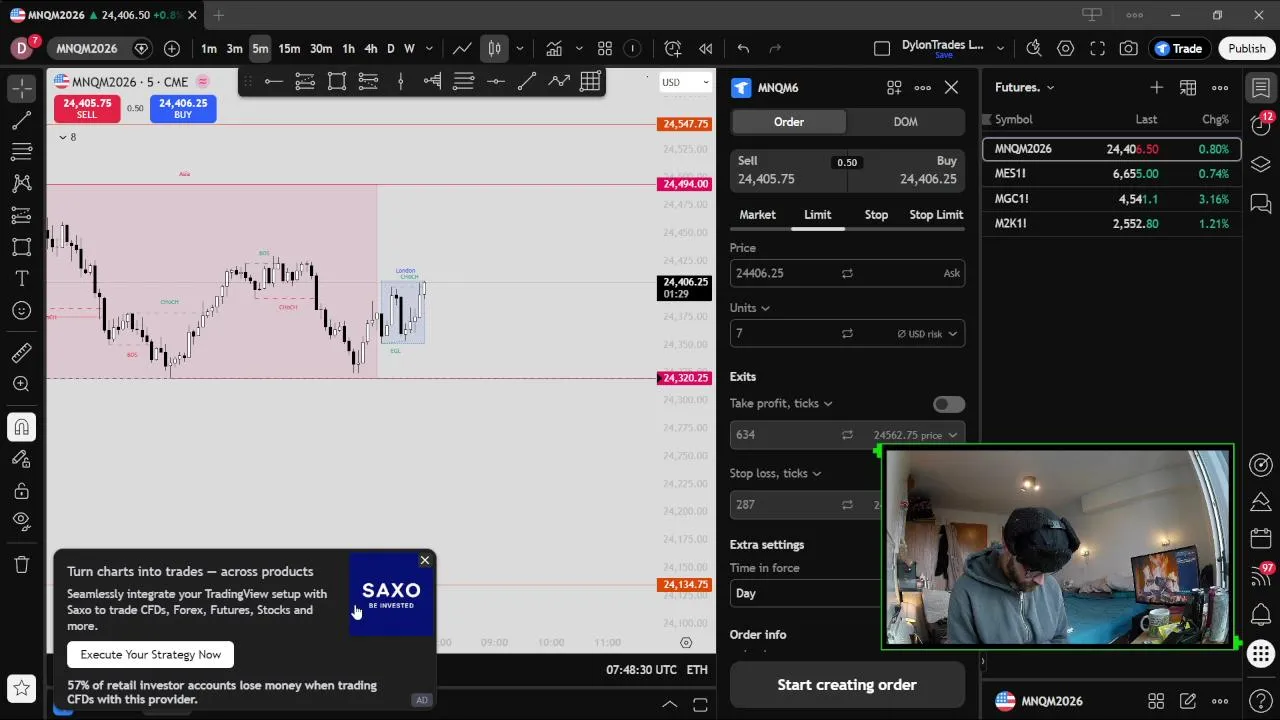Open the DylonTrades layout dropdown
Image resolution: width=1280 pixels, height=720 pixels.
(1000, 48)
